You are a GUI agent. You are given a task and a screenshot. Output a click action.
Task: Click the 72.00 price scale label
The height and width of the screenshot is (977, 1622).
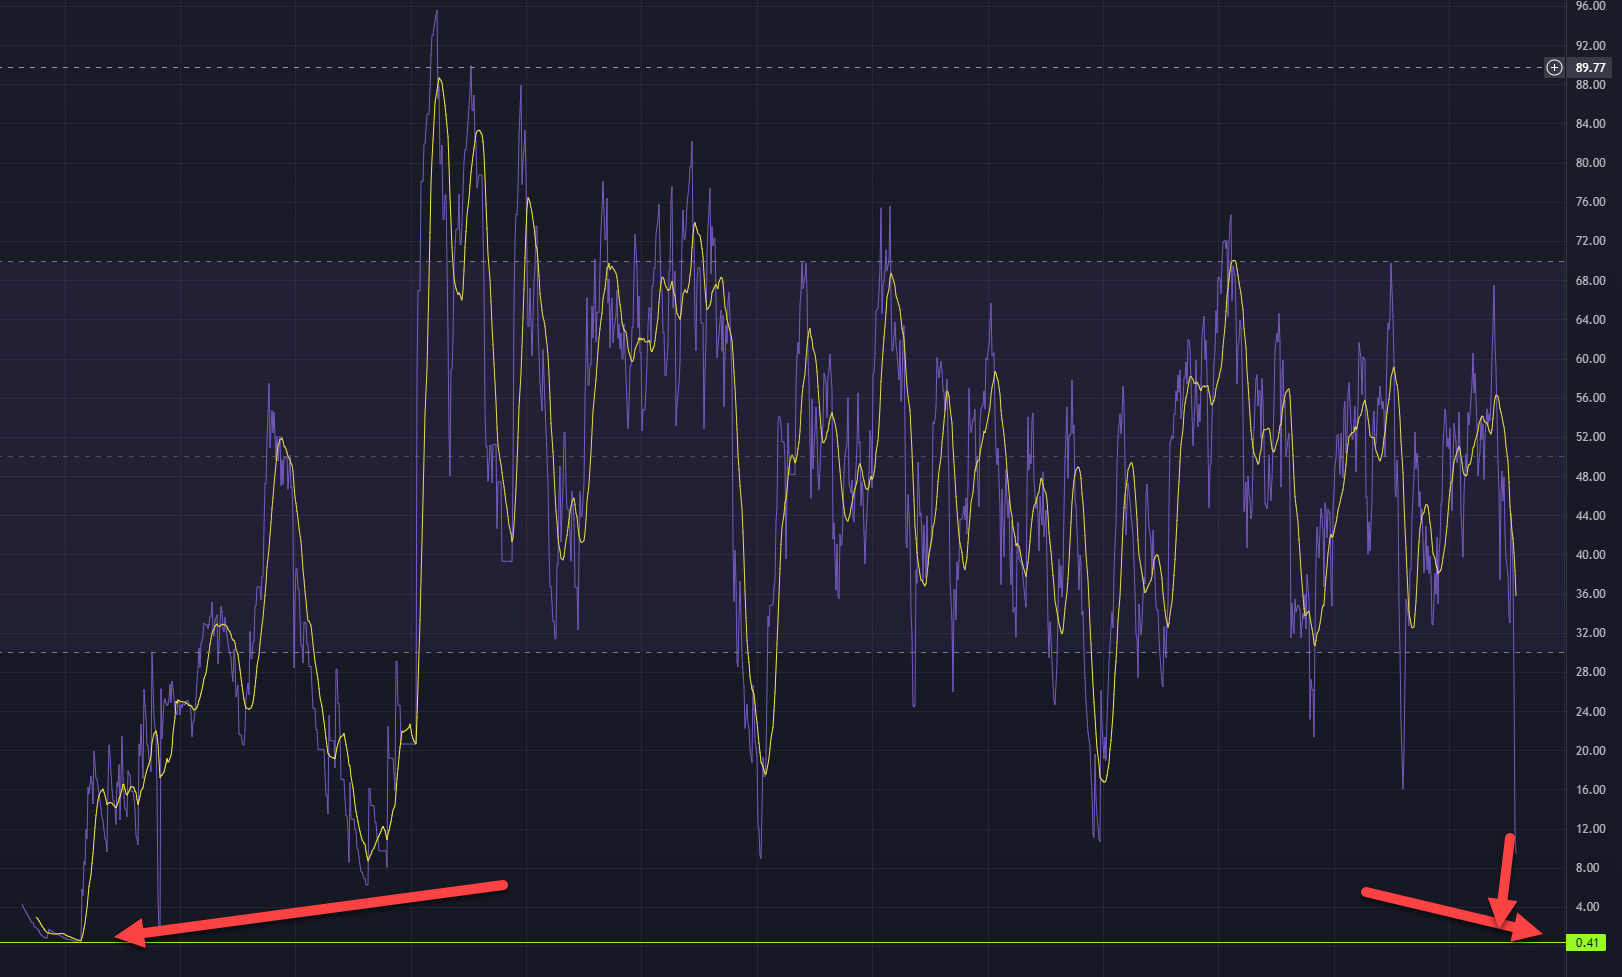tap(1590, 241)
